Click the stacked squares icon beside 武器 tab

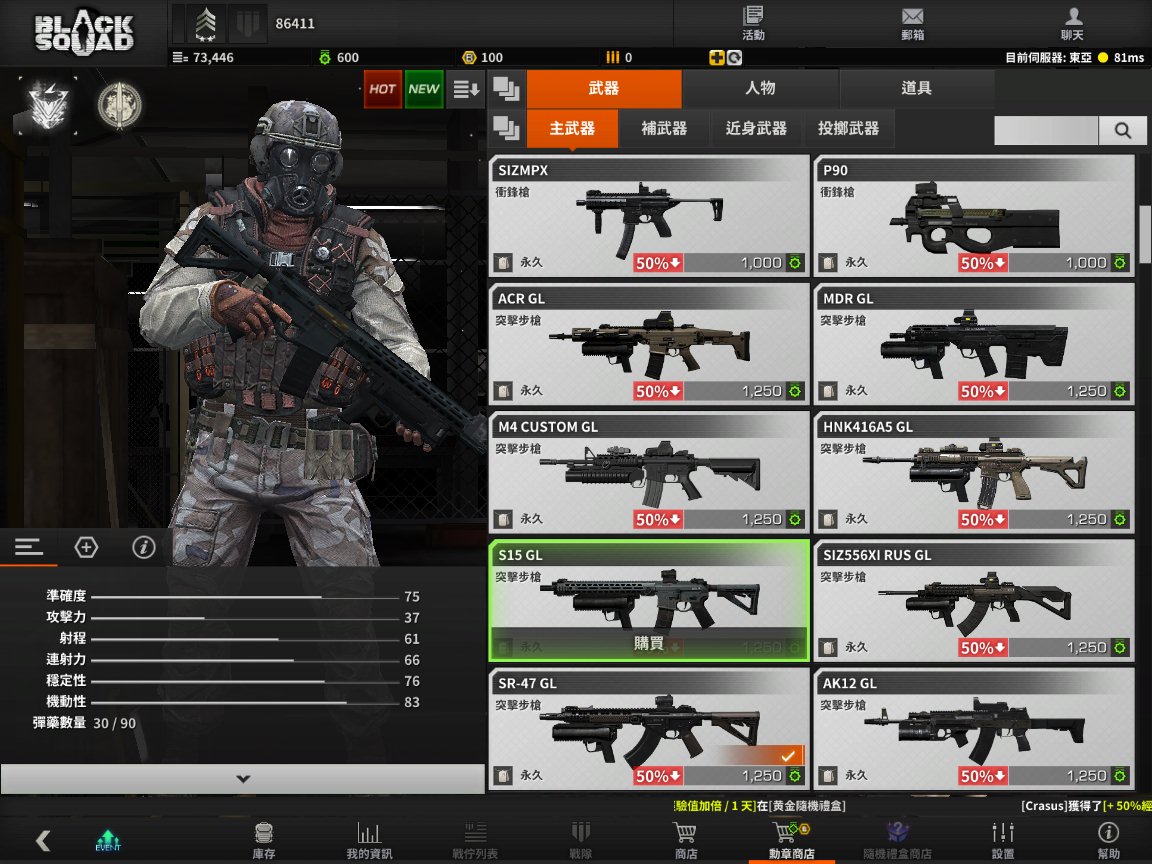[506, 89]
